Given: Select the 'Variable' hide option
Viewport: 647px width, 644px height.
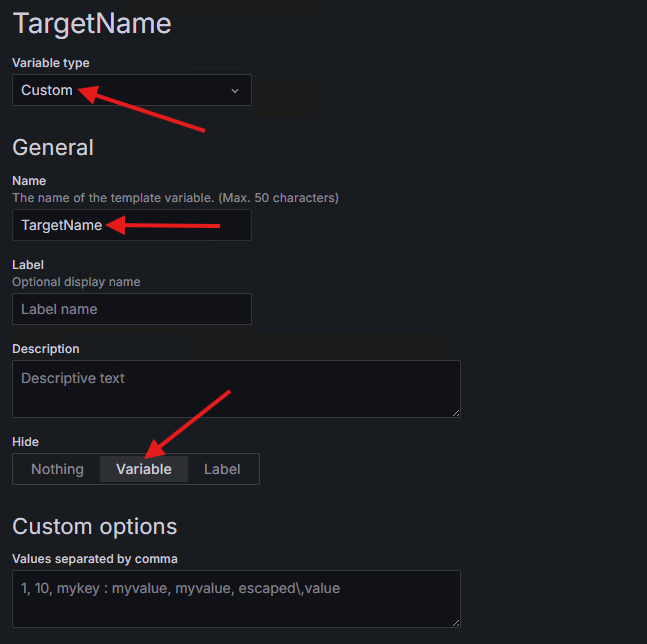Looking at the screenshot, I should 144,469.
